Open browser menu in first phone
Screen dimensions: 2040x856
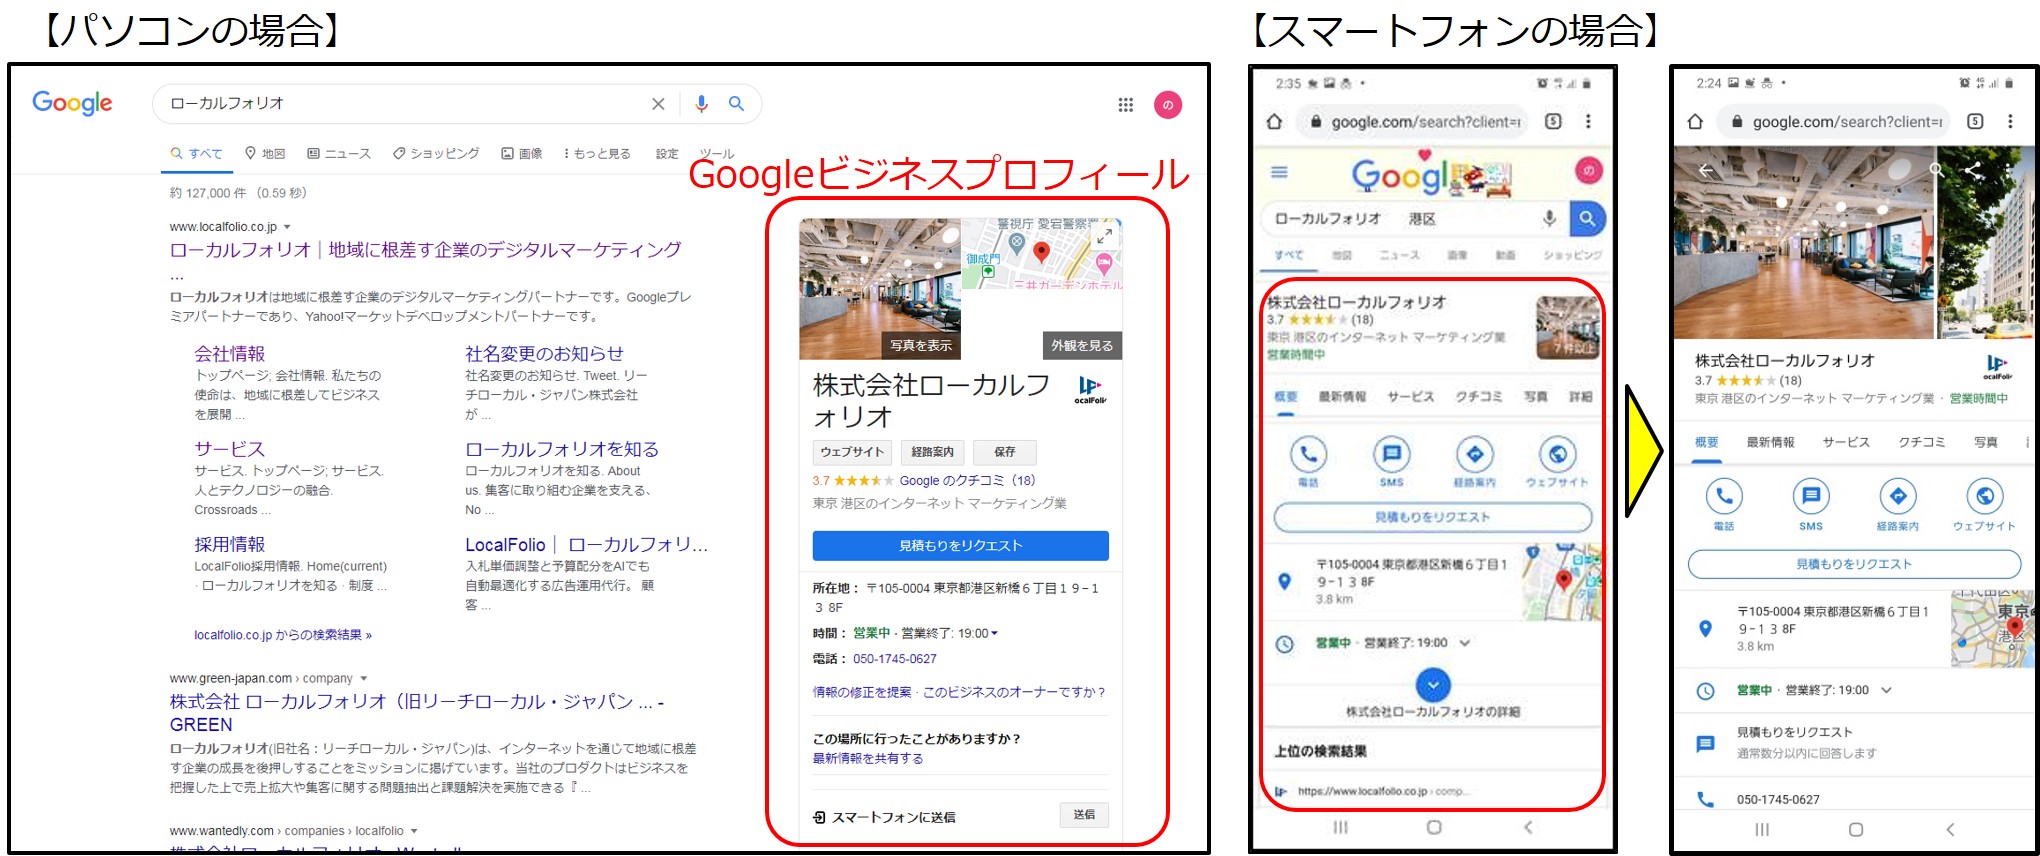click(x=1587, y=121)
